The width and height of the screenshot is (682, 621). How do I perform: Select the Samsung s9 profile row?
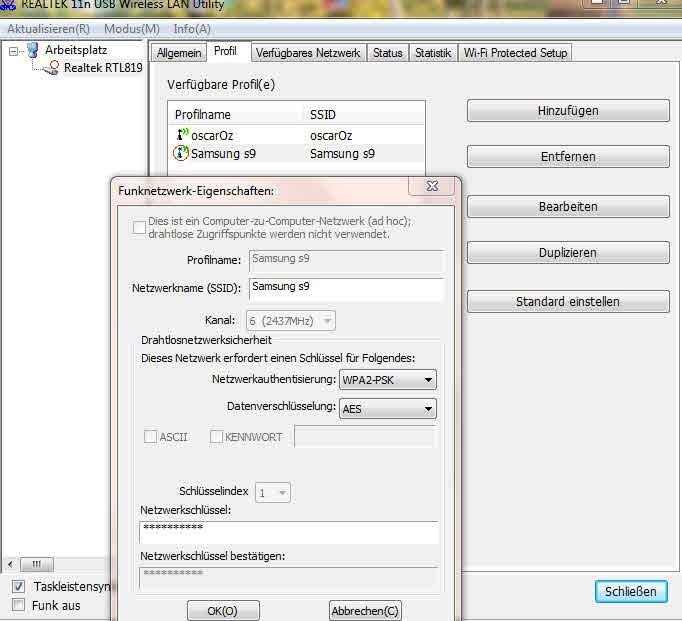296,154
